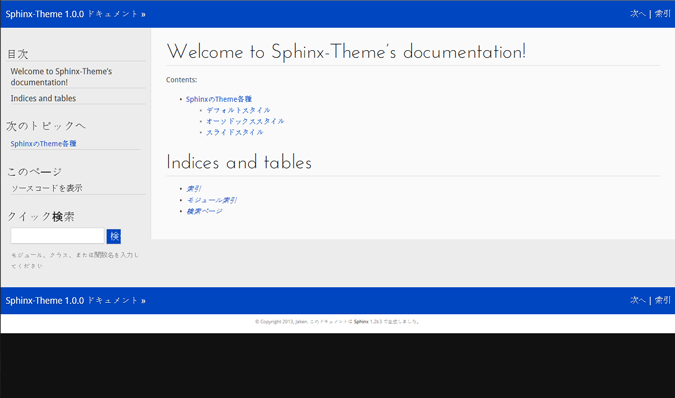Click '索引' link under Indices and tables
The width and height of the screenshot is (675, 398).
[194, 189]
